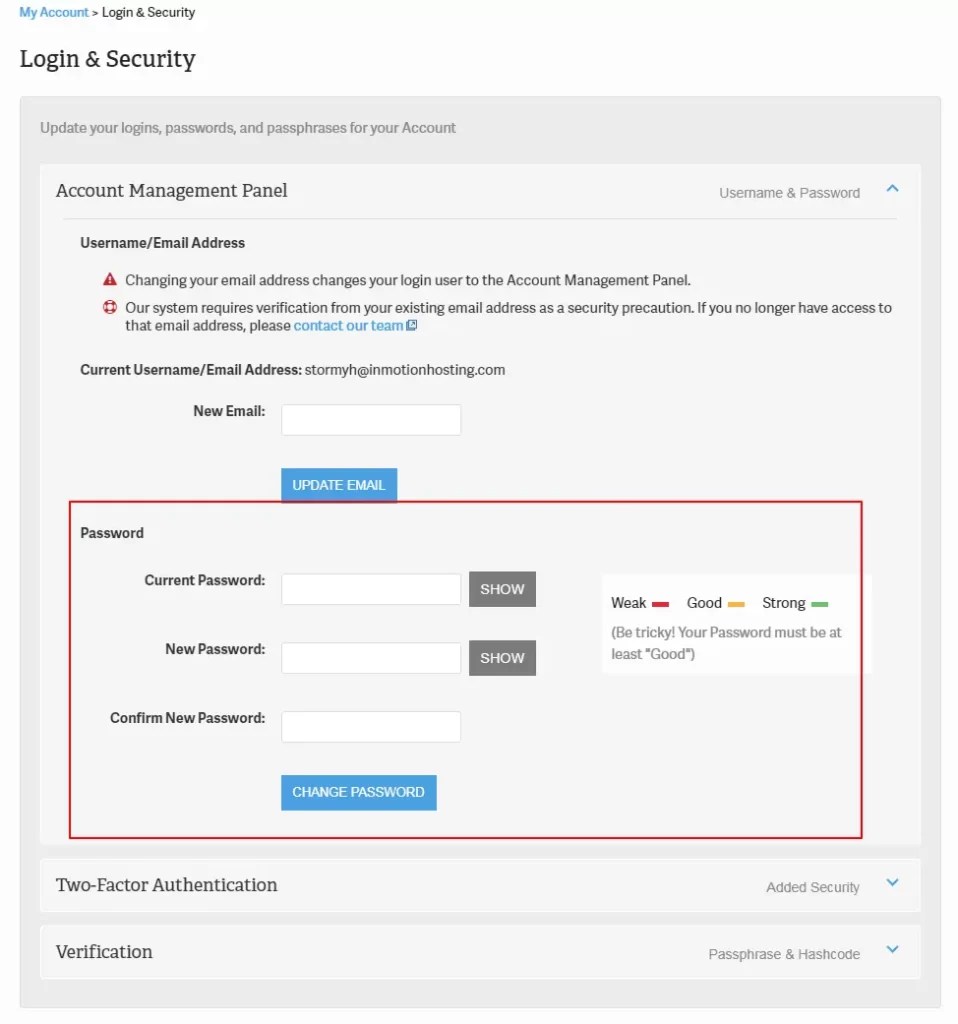Follow the contact our team link
This screenshot has height=1024, width=958.
(x=346, y=325)
